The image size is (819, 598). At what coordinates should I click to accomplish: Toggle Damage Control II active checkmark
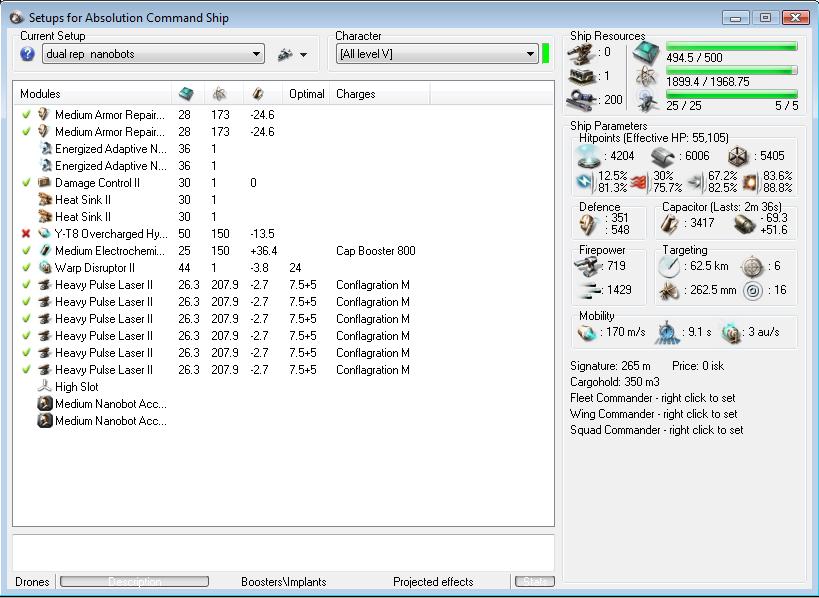[x=26, y=183]
